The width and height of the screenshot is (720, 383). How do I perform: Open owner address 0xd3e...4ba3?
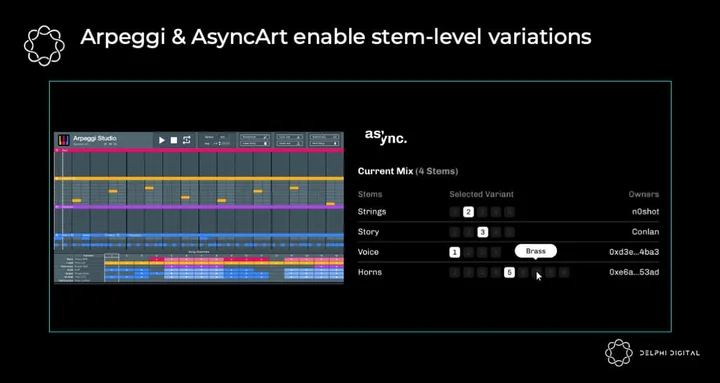[x=634, y=252]
